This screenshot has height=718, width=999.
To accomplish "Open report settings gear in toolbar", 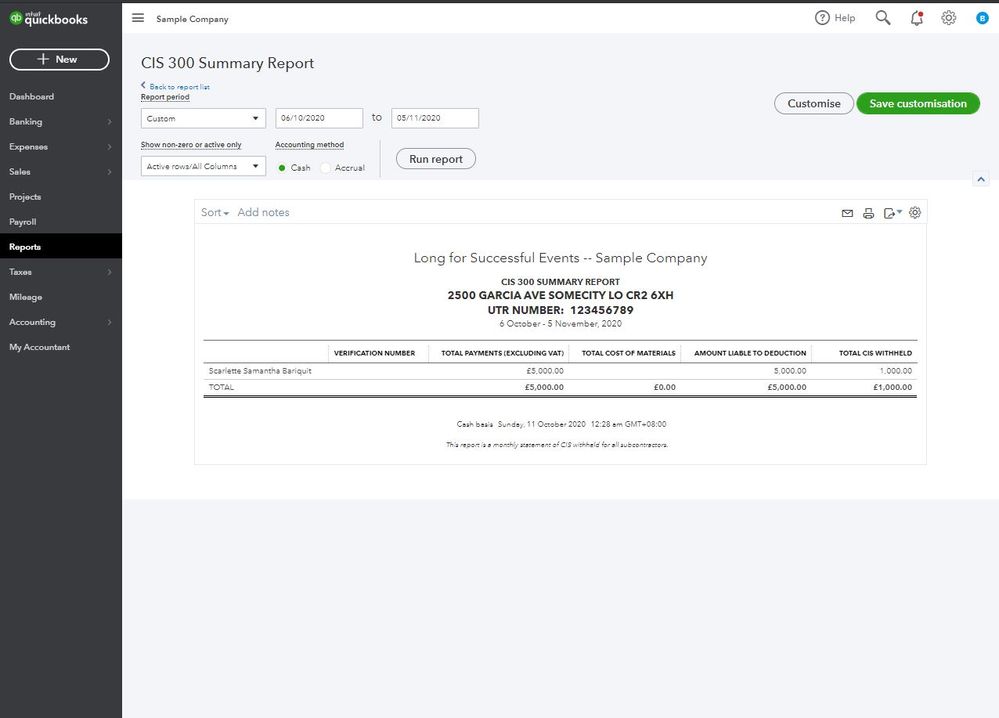I will [915, 213].
